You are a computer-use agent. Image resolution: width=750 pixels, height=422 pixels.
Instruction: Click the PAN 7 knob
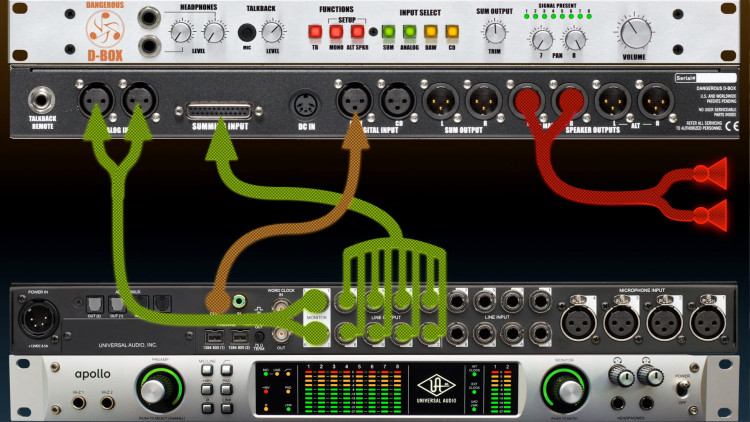(541, 39)
